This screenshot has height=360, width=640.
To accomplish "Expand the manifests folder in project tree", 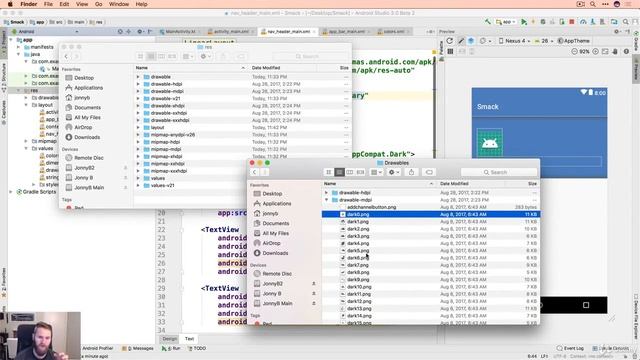I will pyautogui.click(x=18, y=47).
